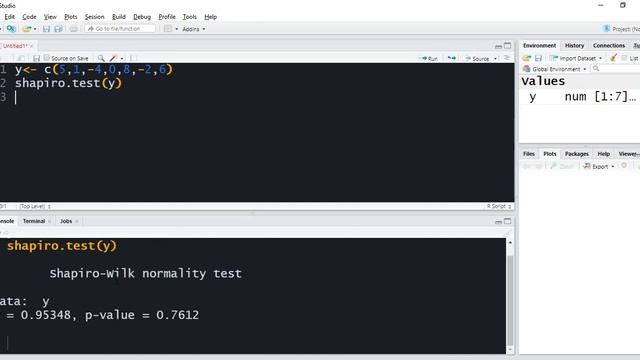Screen dimensions: 640x360
Task: Minimize the source editor pane
Action: pos(498,46)
